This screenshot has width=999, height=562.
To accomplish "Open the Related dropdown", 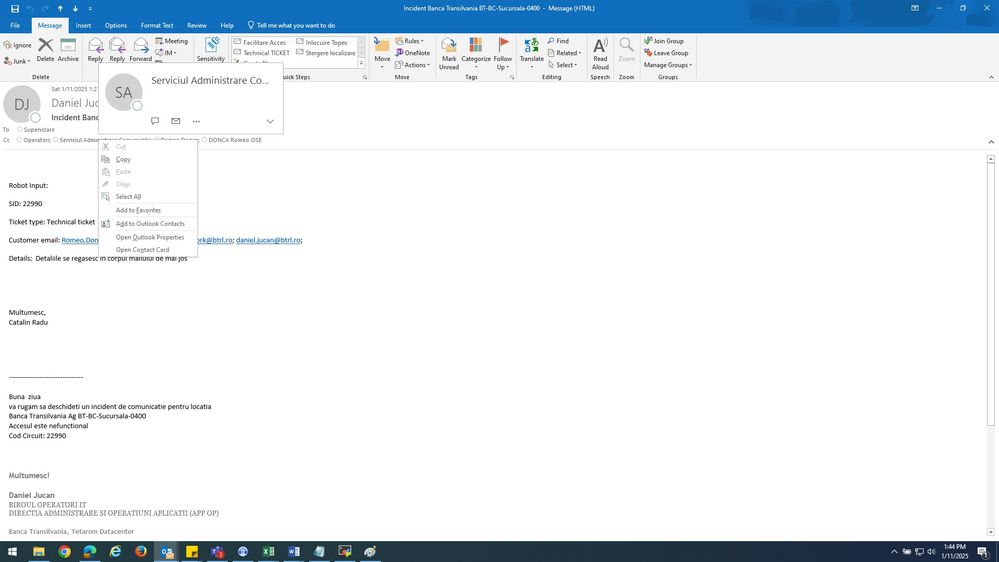I will coord(564,53).
